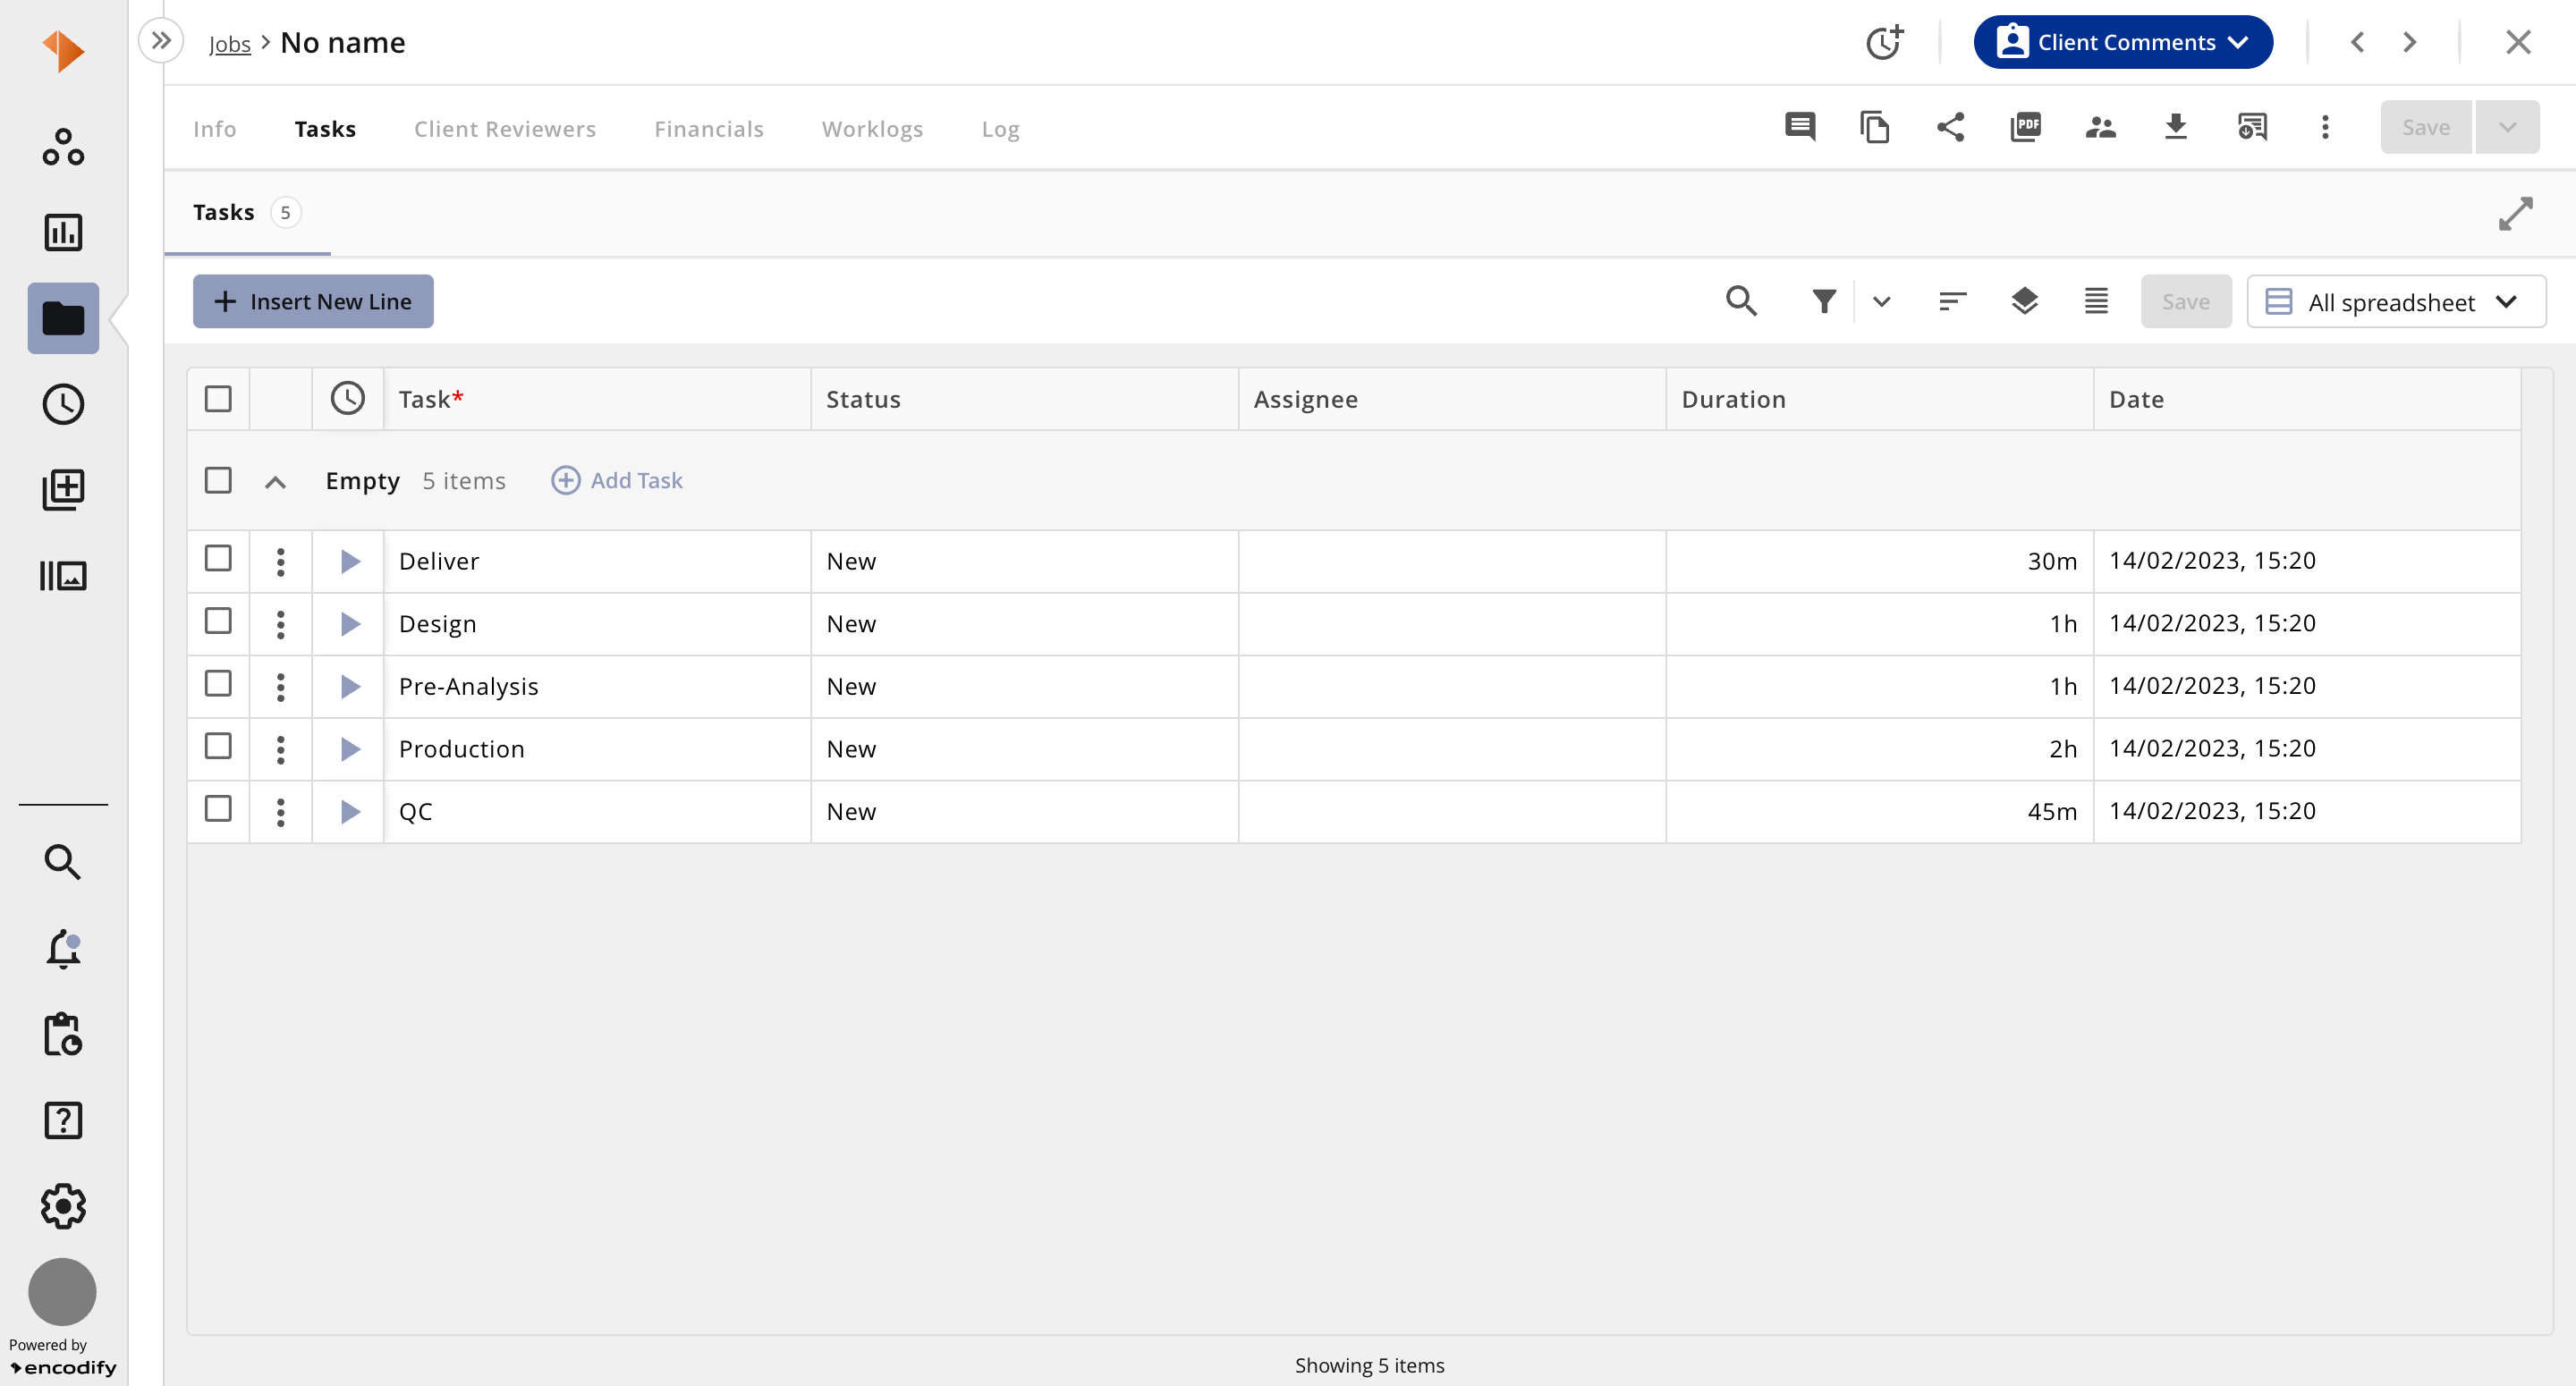Switch to the Worklogs tab
2576x1386 pixels.
[873, 129]
